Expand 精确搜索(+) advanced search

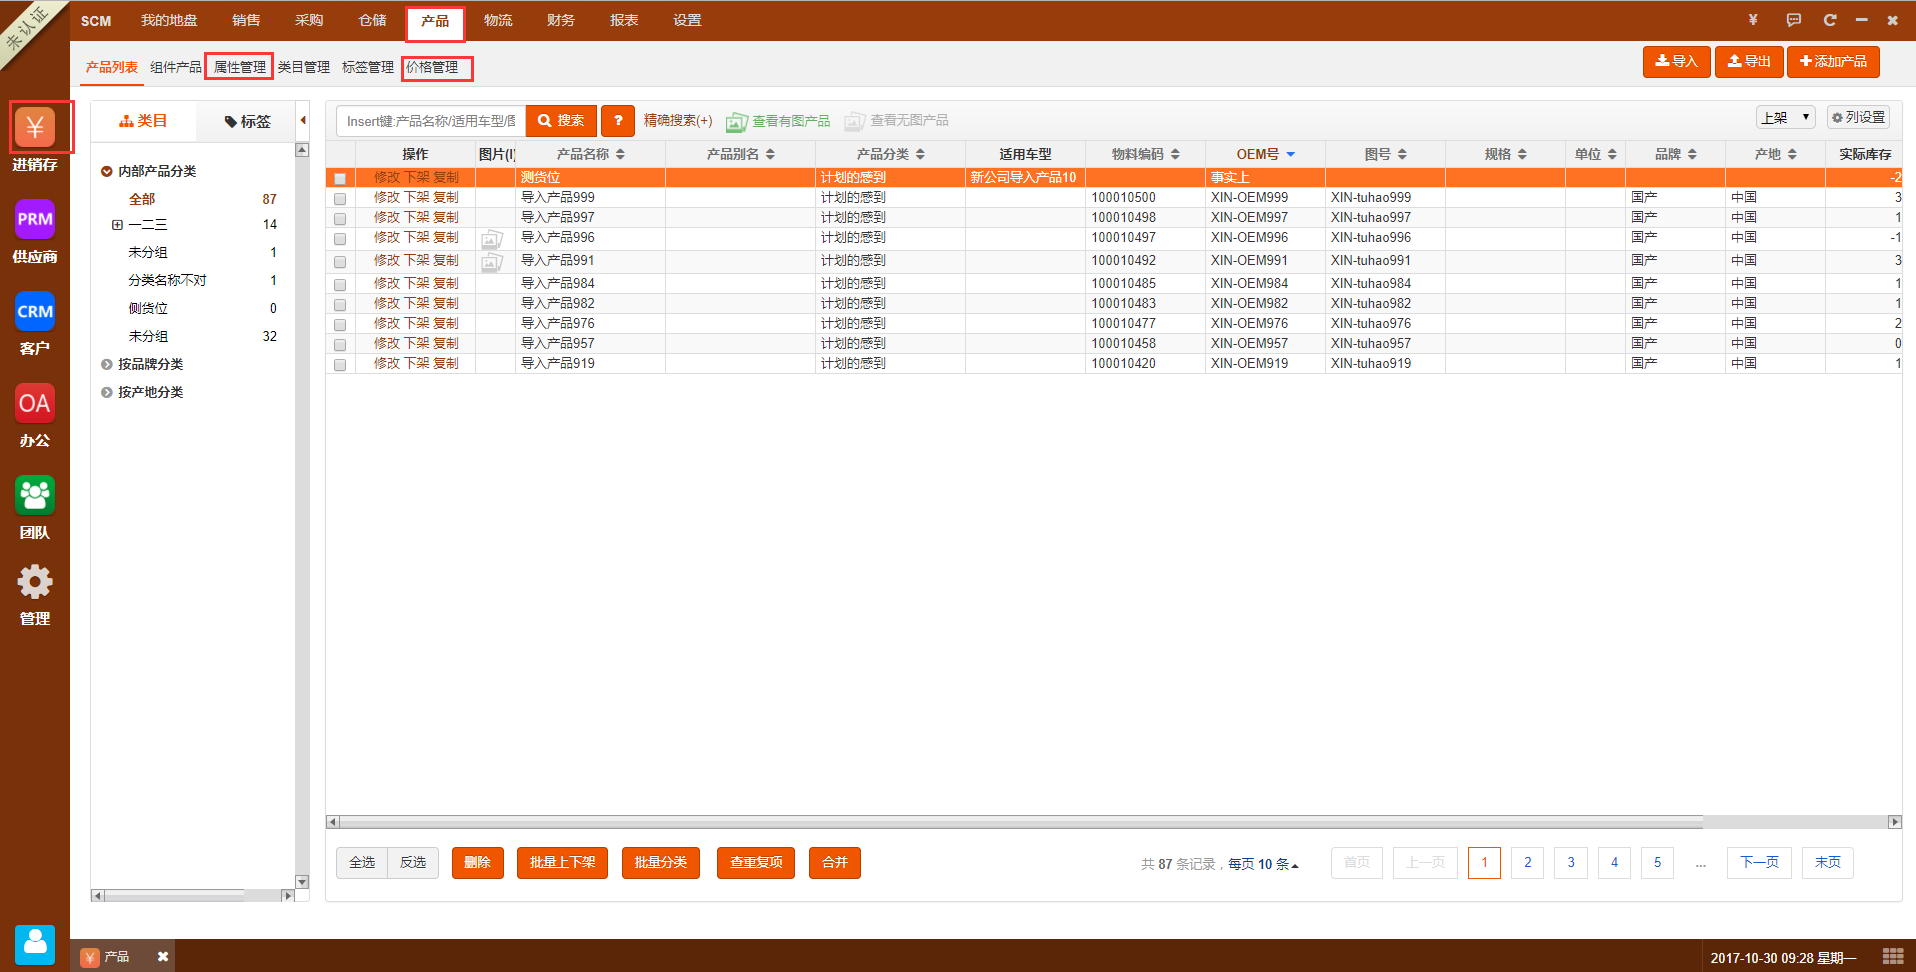(x=678, y=121)
